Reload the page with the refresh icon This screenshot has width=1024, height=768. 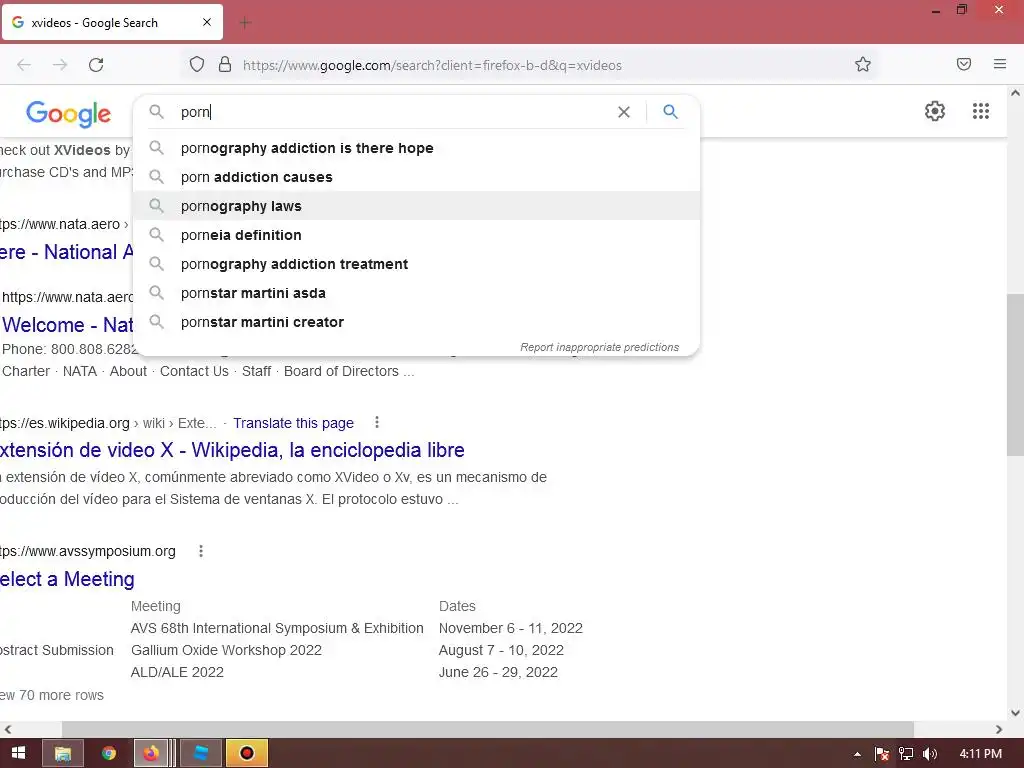(x=96, y=65)
